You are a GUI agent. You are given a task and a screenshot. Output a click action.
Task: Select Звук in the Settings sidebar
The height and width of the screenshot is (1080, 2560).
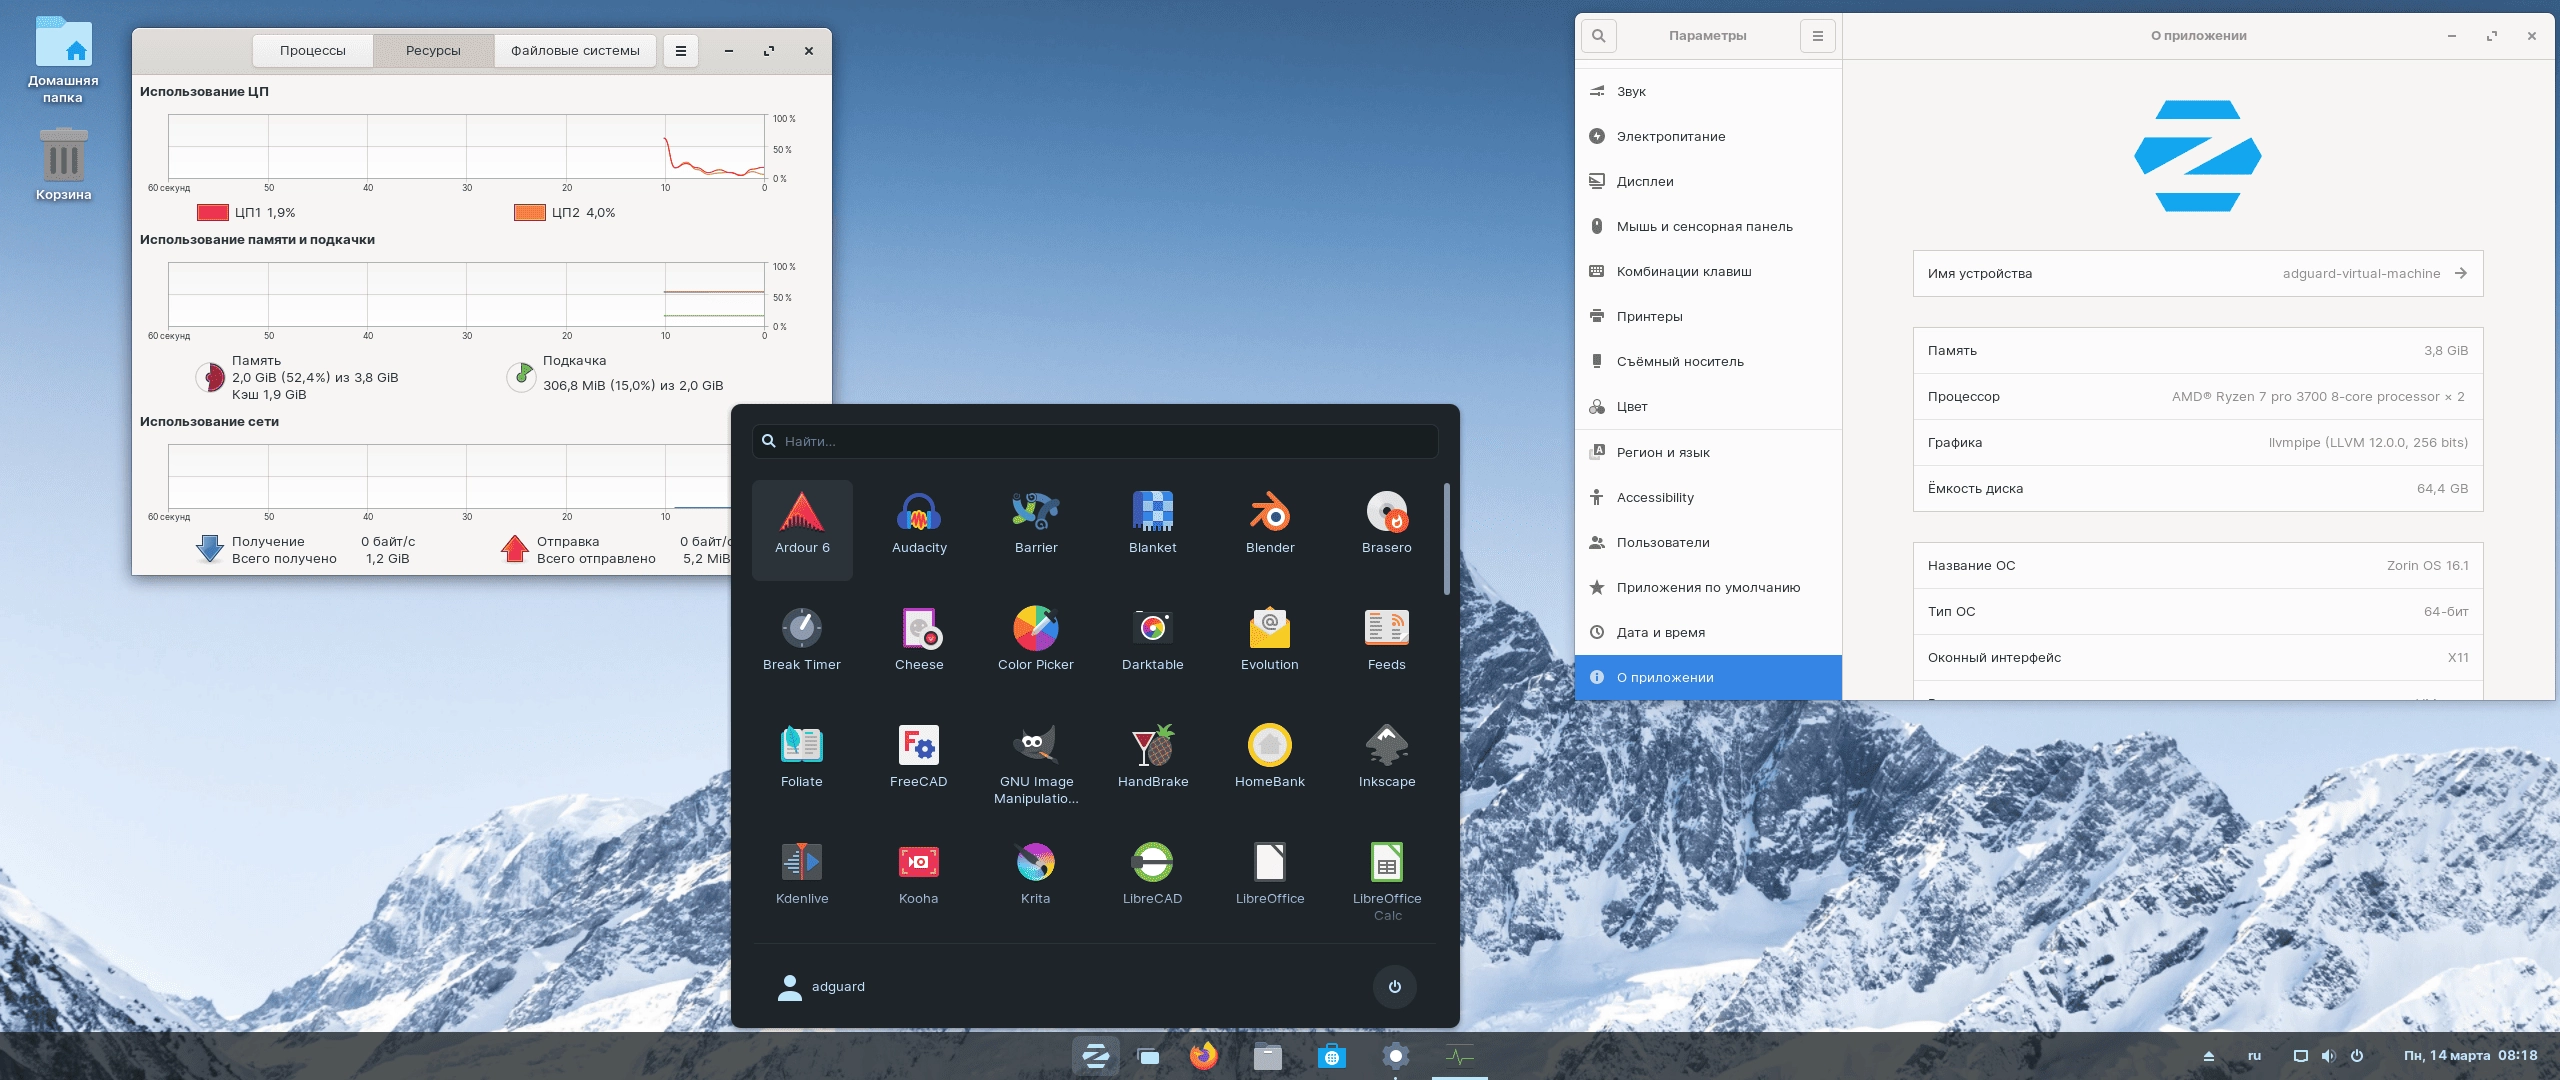coord(1708,91)
